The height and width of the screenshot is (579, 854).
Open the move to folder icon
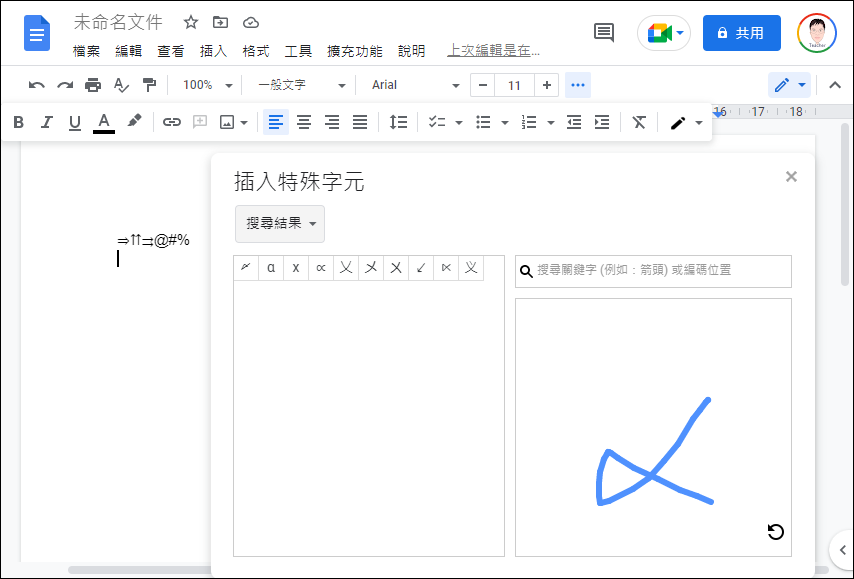221,22
